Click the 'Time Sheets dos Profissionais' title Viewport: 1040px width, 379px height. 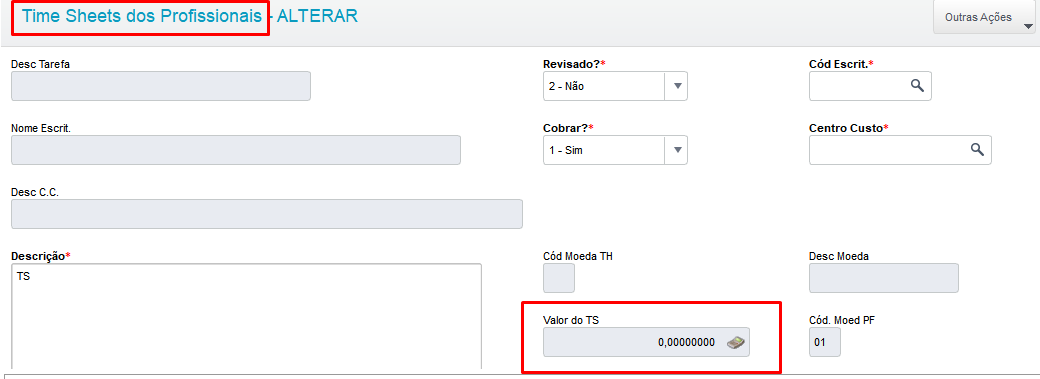(142, 16)
